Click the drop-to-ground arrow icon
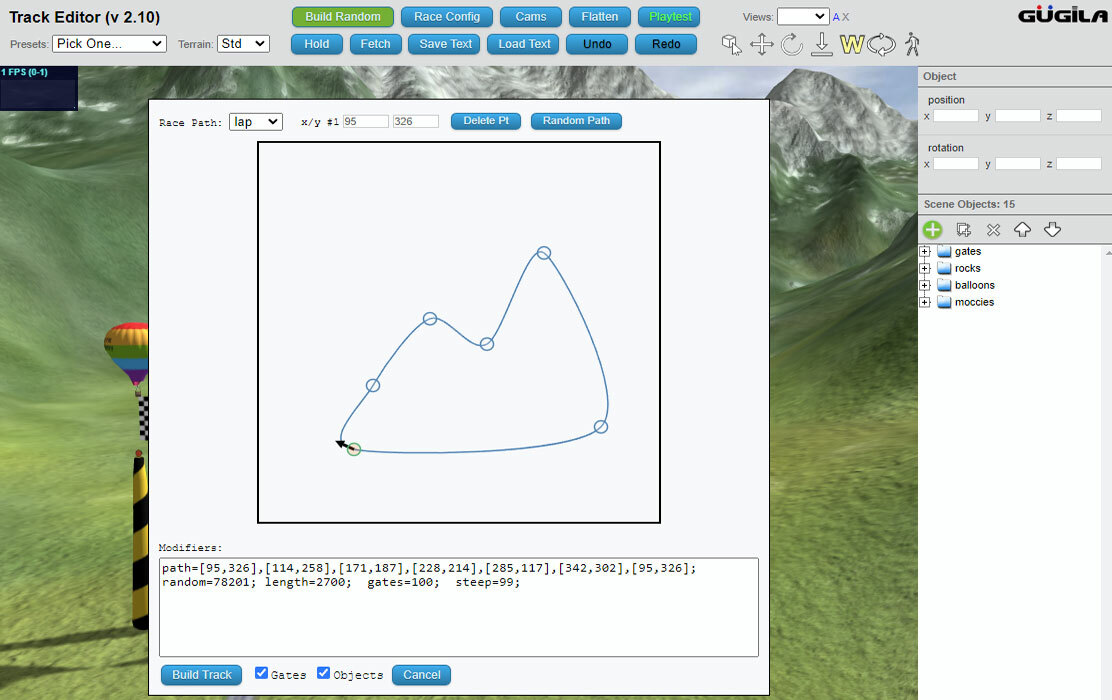The height and width of the screenshot is (700, 1112). pyautogui.click(x=821, y=44)
